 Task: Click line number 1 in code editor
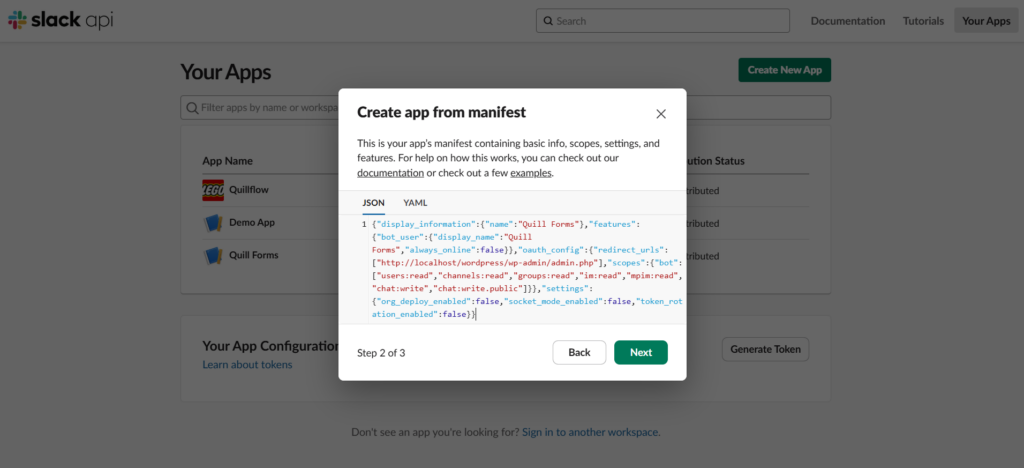pos(364,224)
